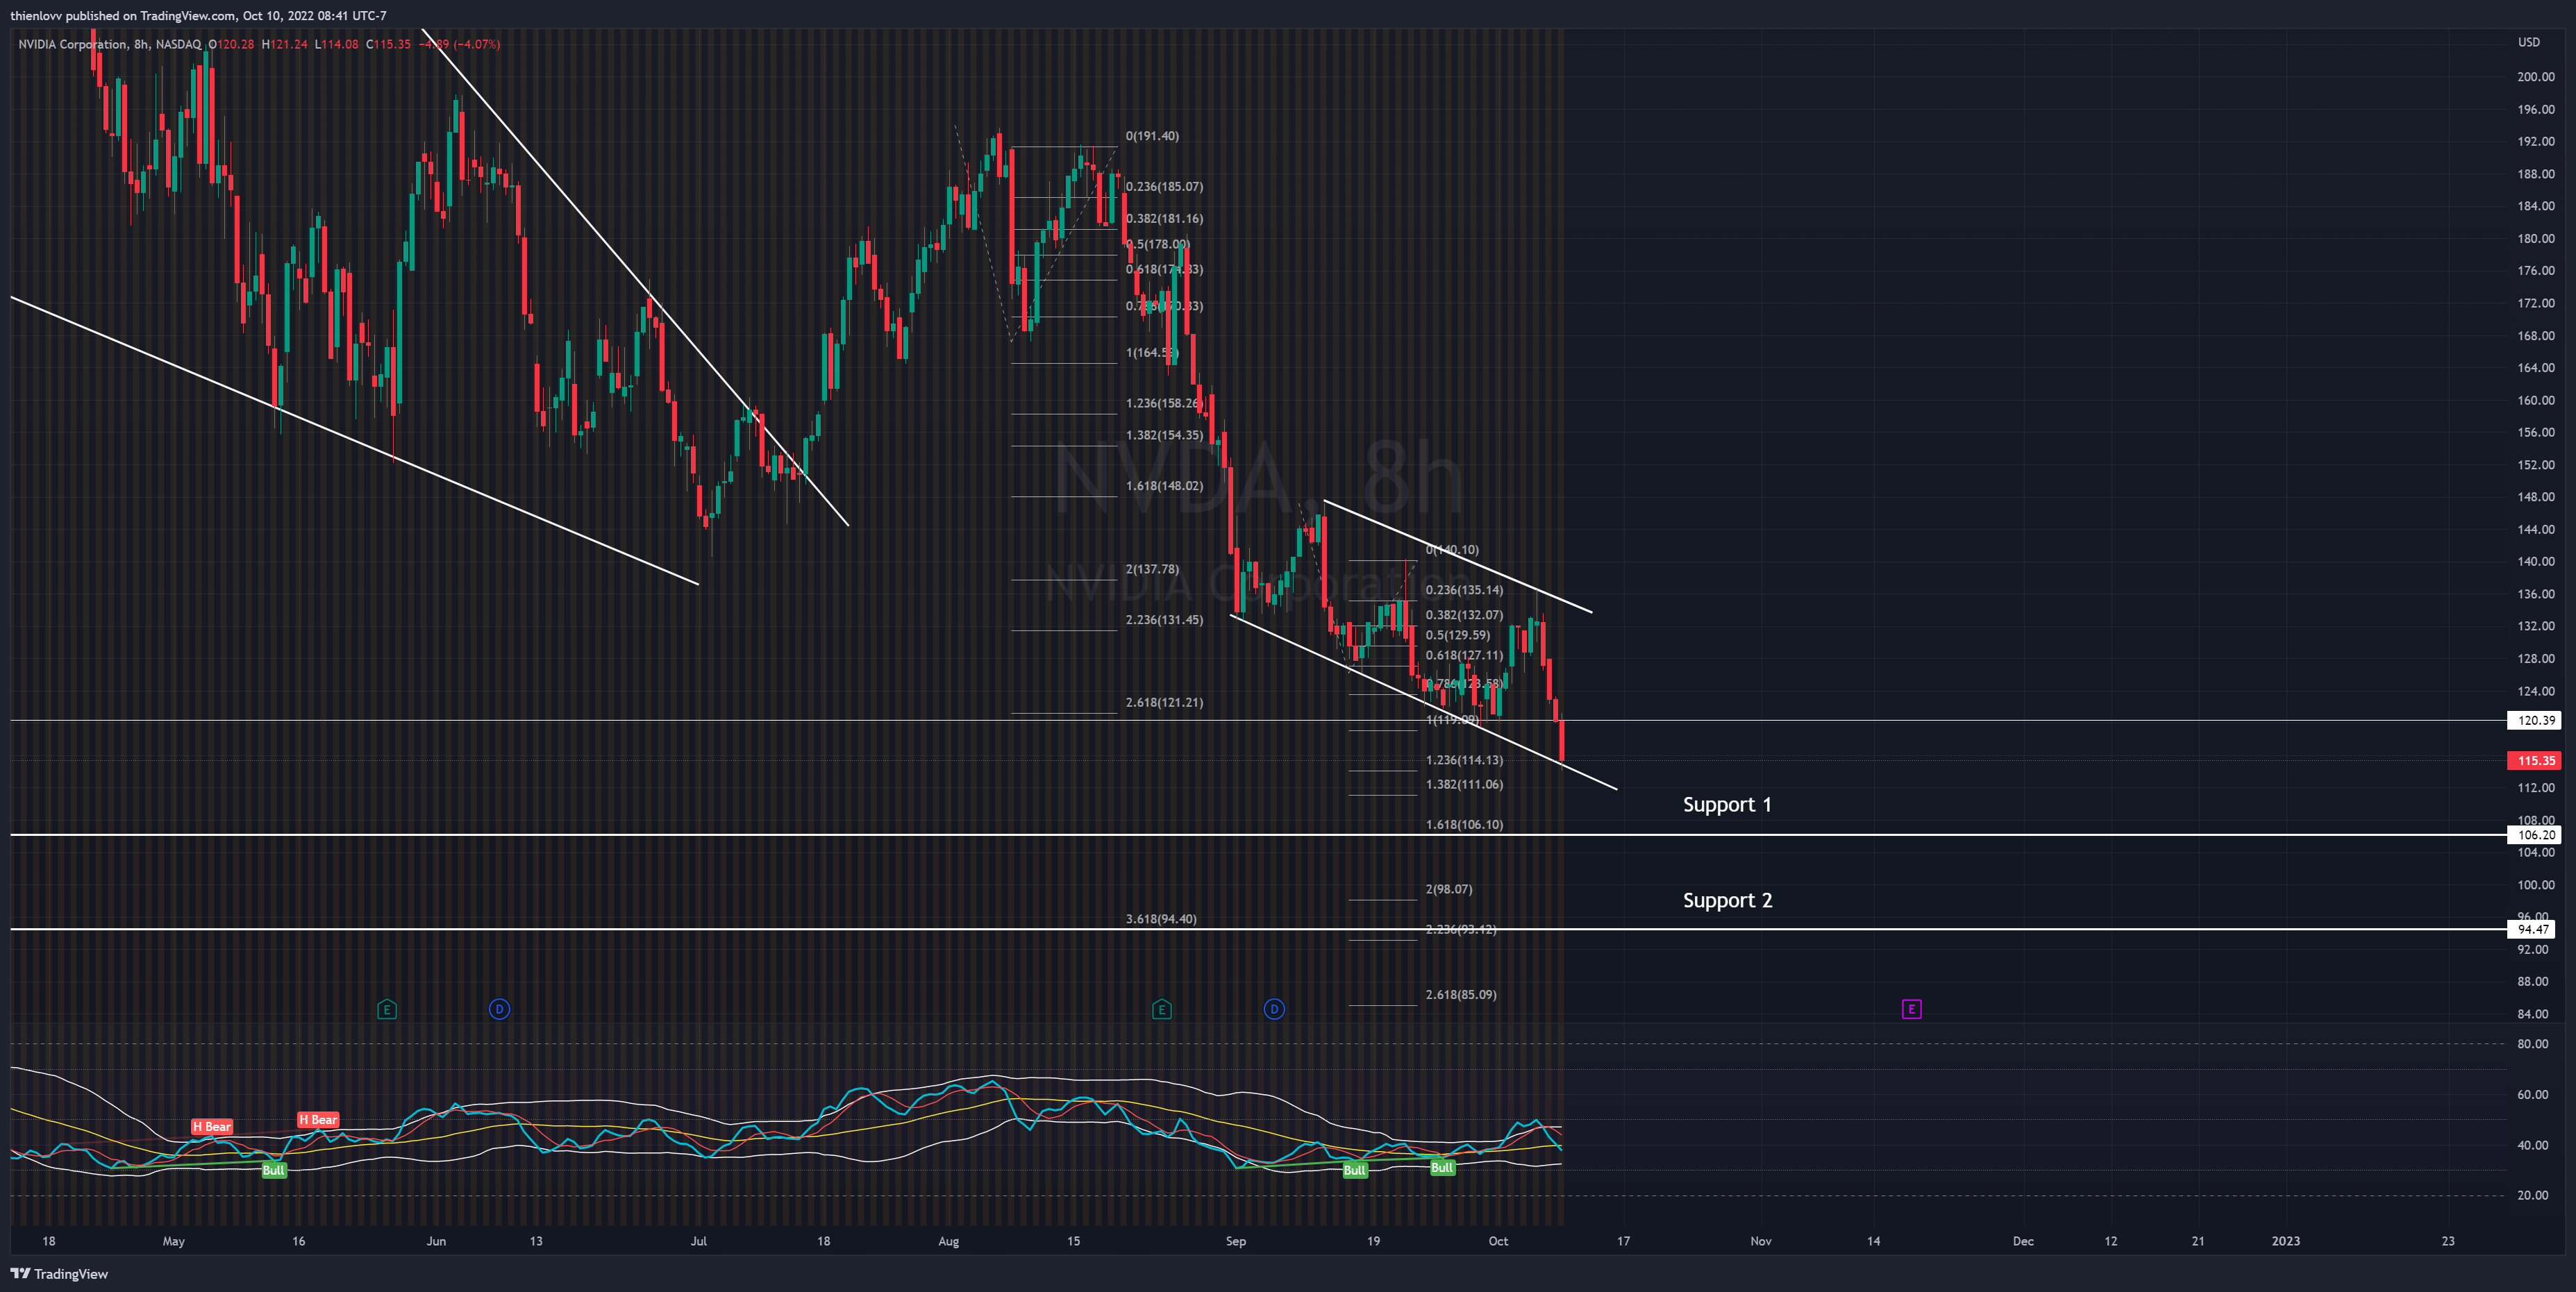2576x1292 pixels.
Task: Click the Nov label on time axis
Action: (x=1761, y=1241)
